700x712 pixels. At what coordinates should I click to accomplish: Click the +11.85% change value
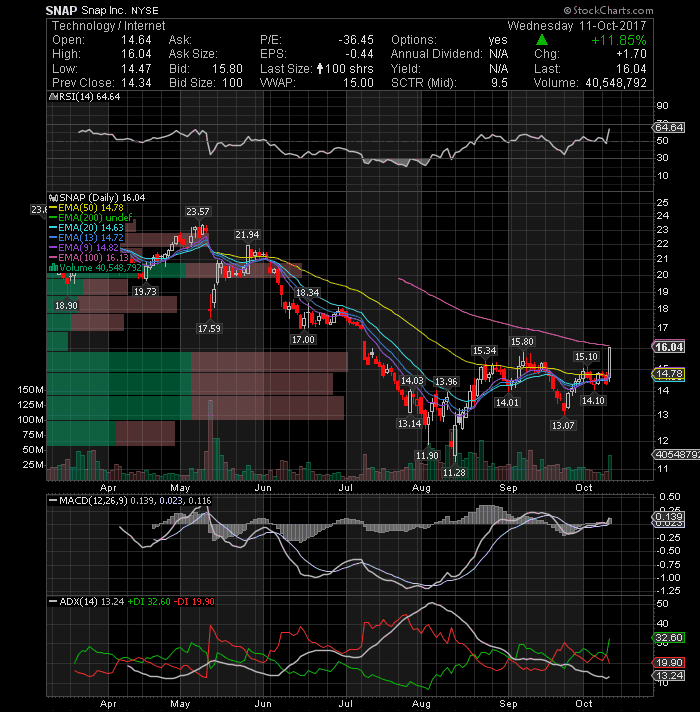619,40
